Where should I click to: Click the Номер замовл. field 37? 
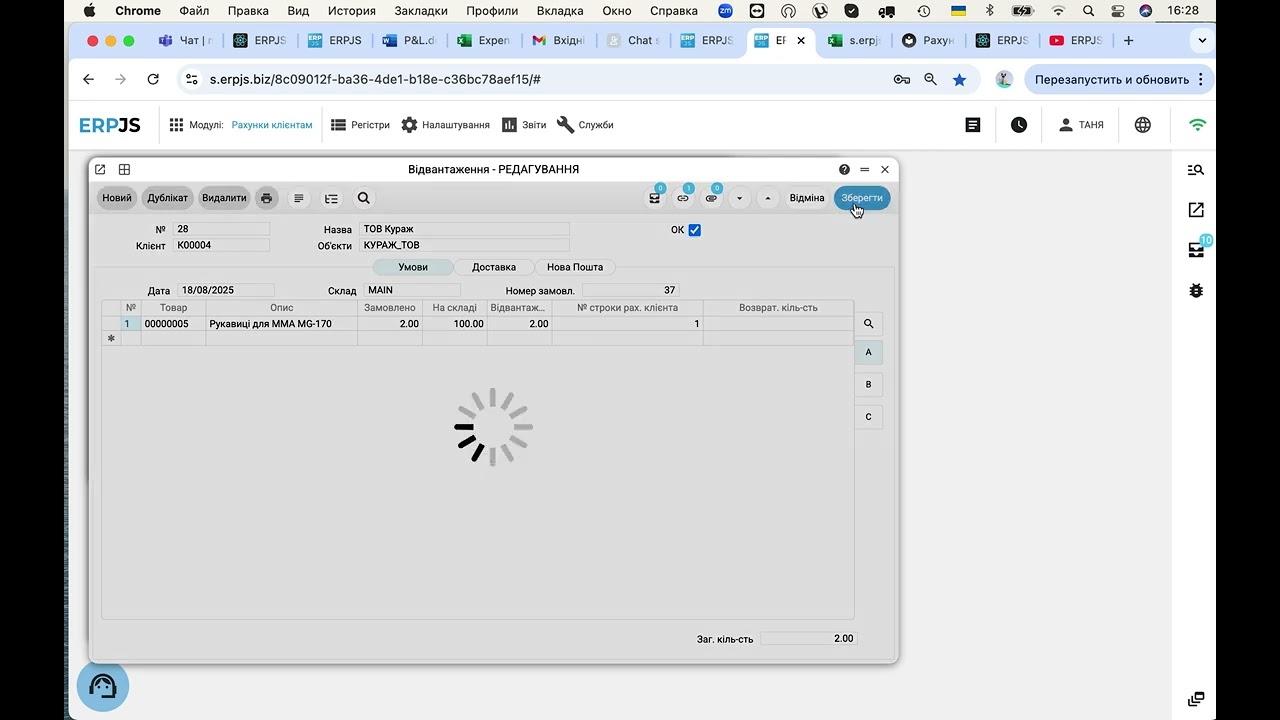631,290
